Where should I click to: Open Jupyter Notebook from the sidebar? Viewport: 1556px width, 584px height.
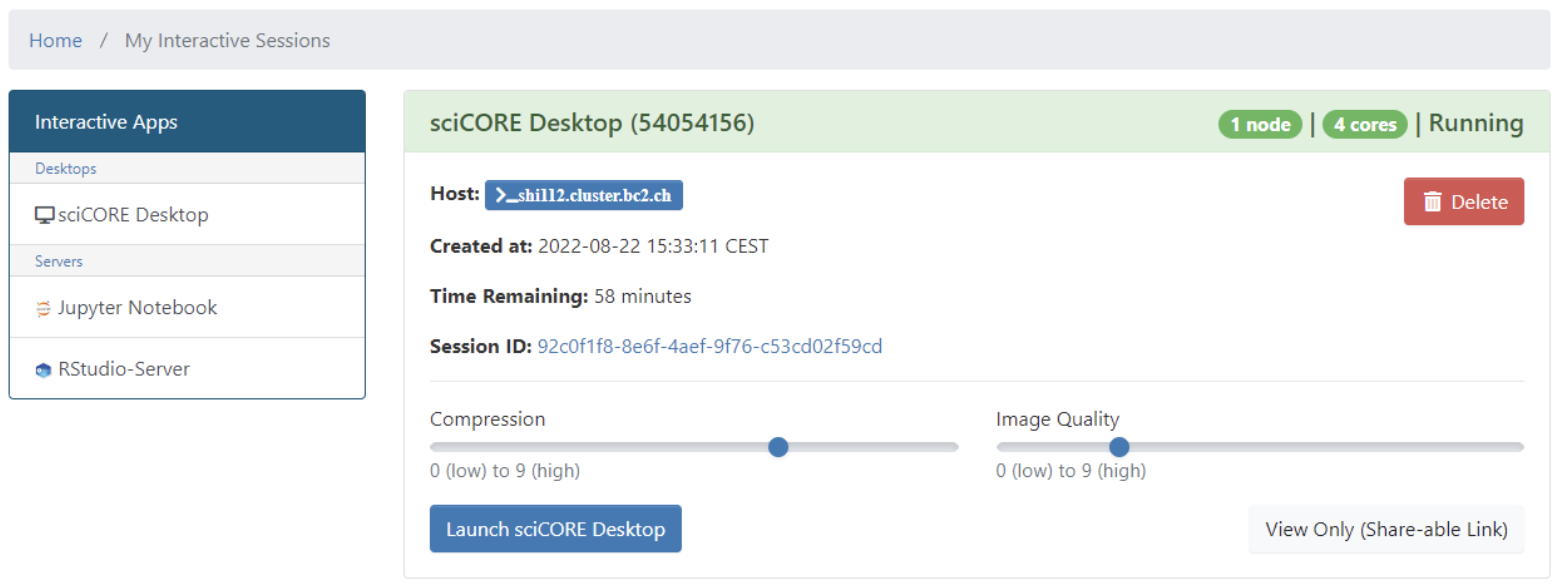pyautogui.click(x=137, y=308)
